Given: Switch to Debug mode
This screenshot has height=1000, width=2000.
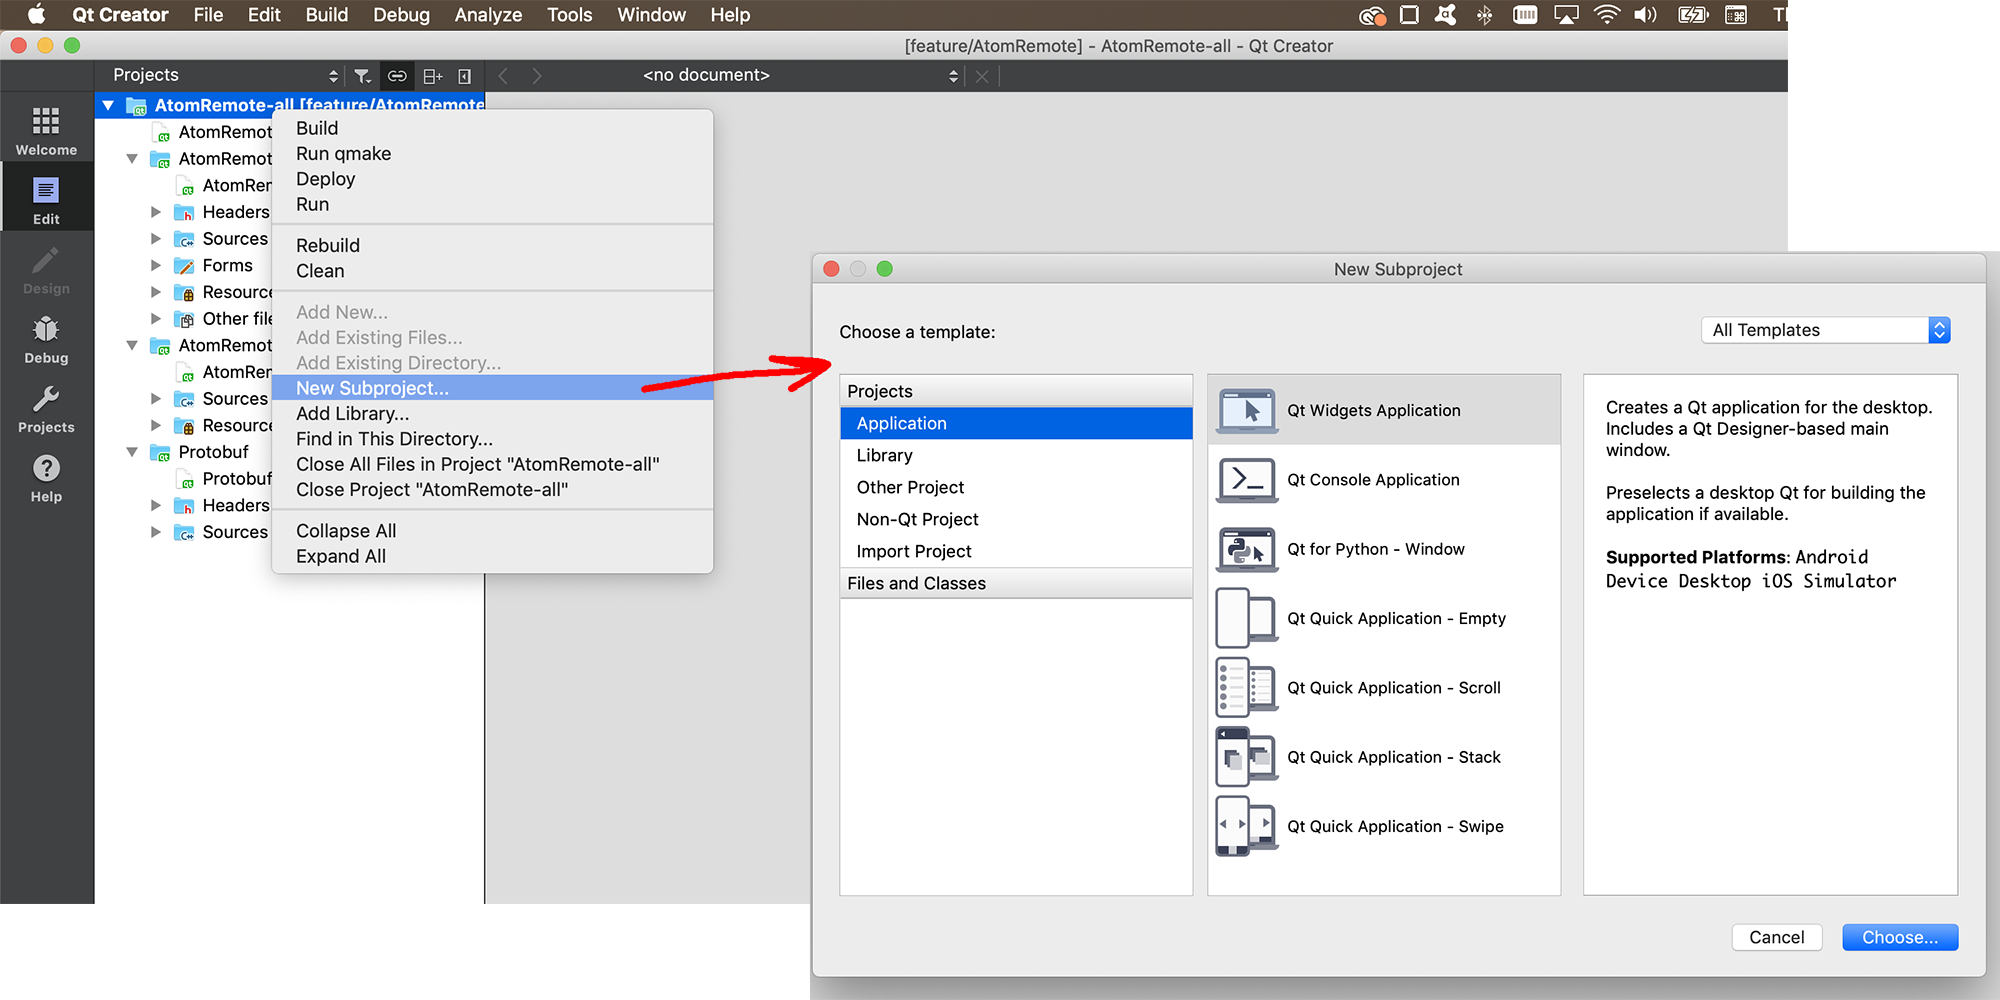Looking at the screenshot, I should click(x=46, y=339).
